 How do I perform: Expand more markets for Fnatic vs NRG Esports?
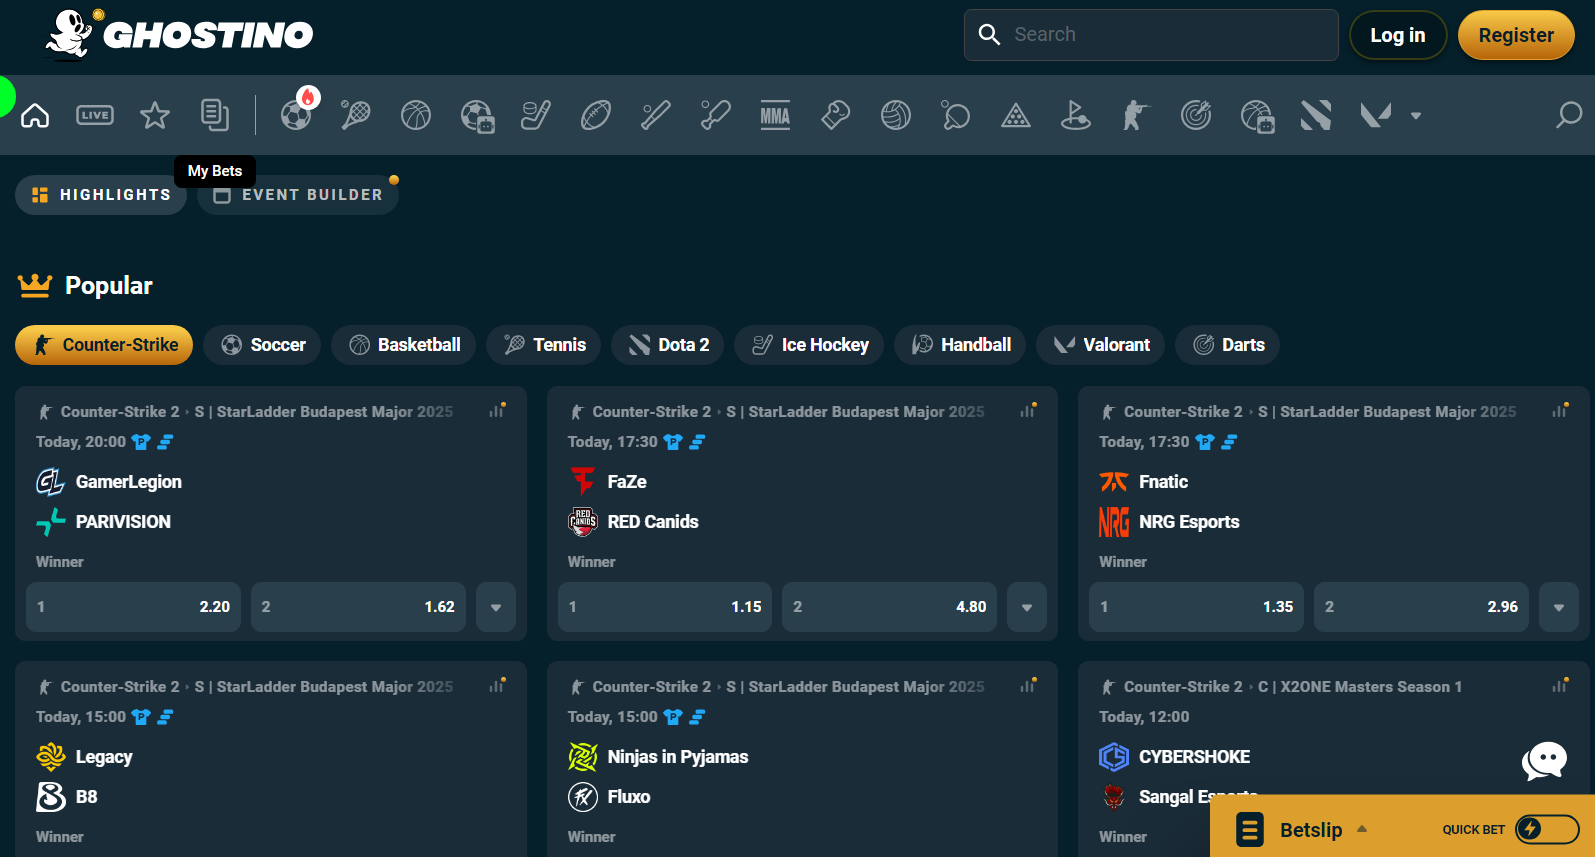(x=1559, y=607)
